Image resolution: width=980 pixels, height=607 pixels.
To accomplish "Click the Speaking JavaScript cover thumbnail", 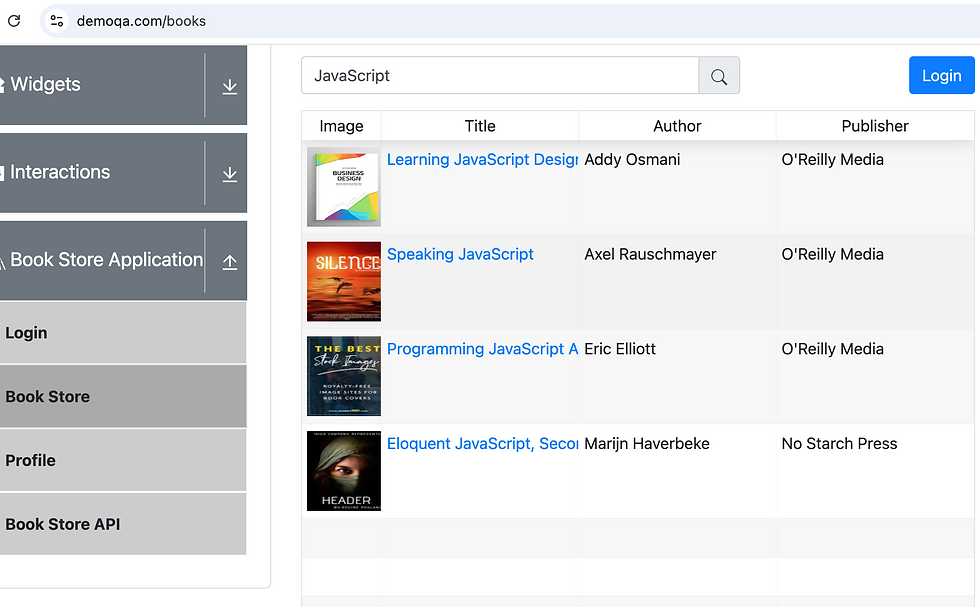I will point(344,281).
